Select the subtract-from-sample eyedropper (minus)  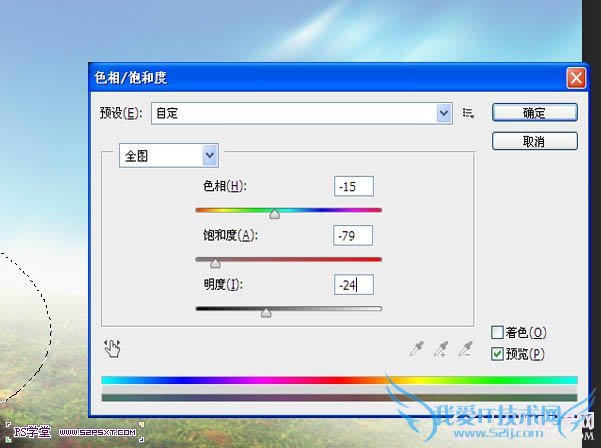click(465, 349)
